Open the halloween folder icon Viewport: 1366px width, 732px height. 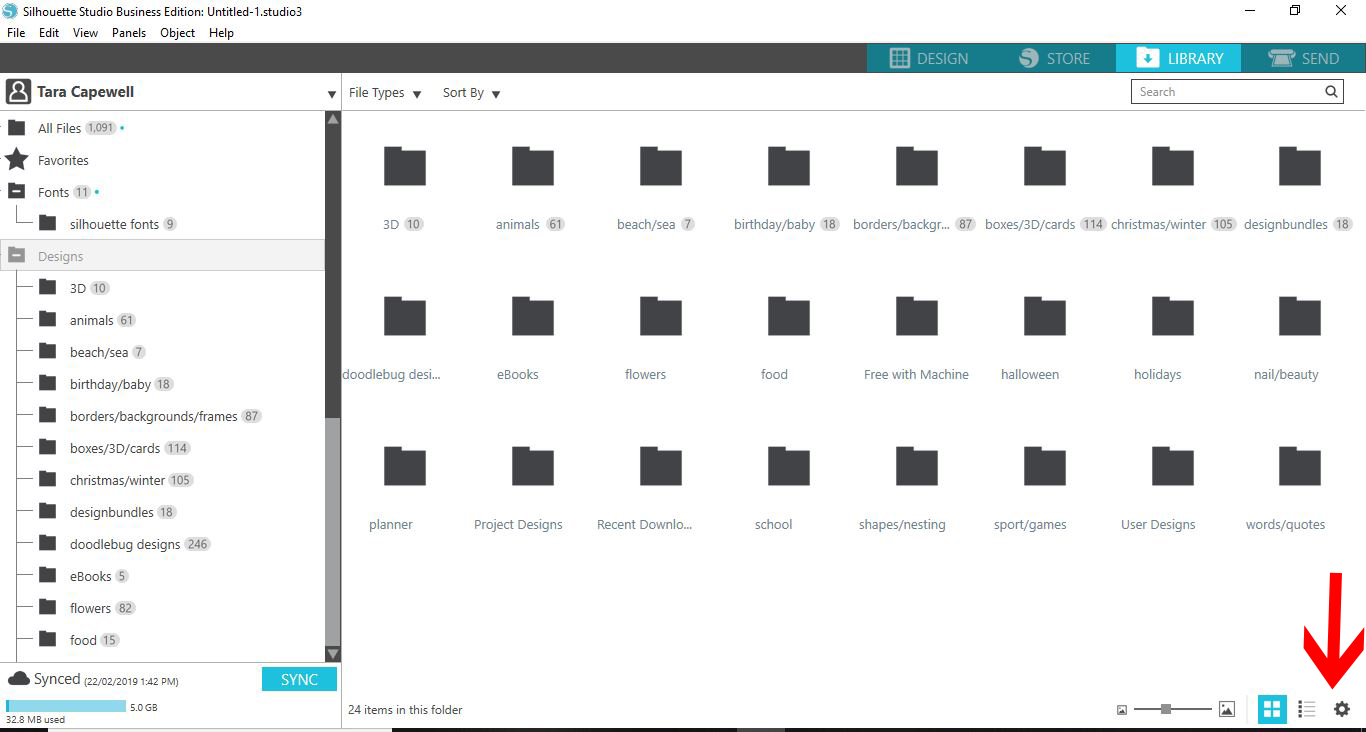coord(1045,316)
